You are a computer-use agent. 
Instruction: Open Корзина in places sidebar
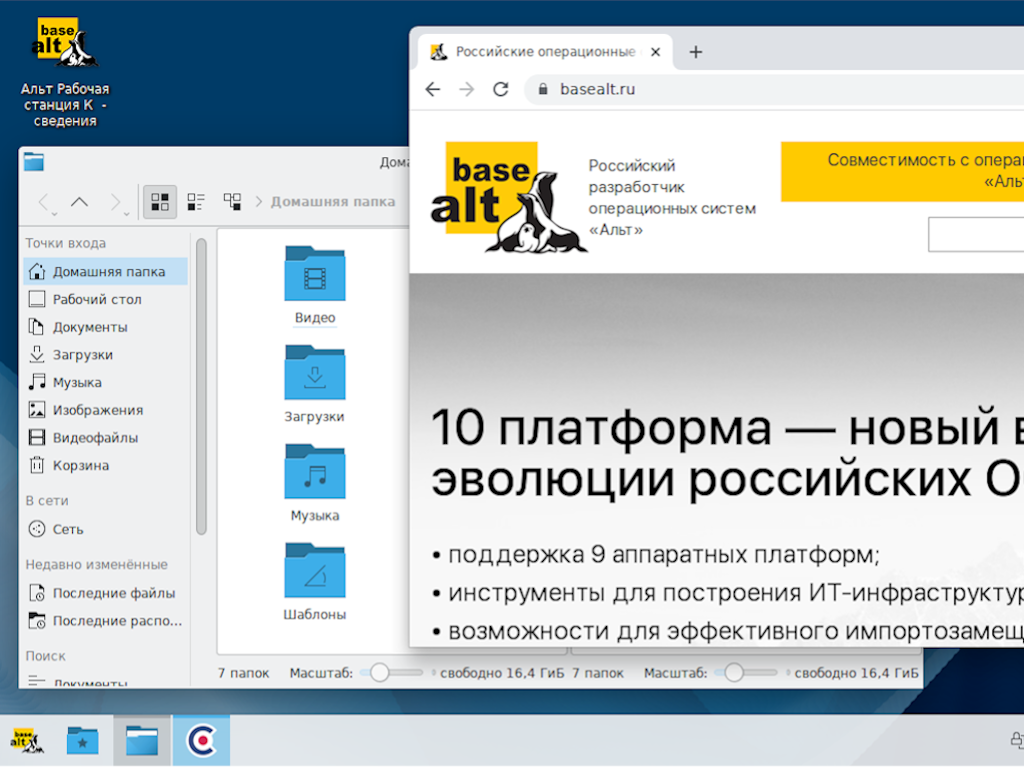pyautogui.click(x=106, y=465)
